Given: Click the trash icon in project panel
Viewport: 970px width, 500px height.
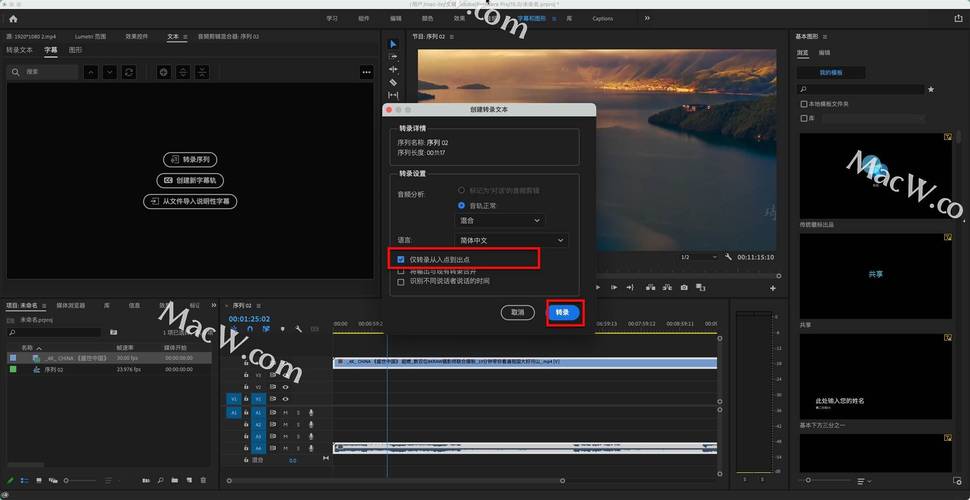Looking at the screenshot, I should click(204, 480).
